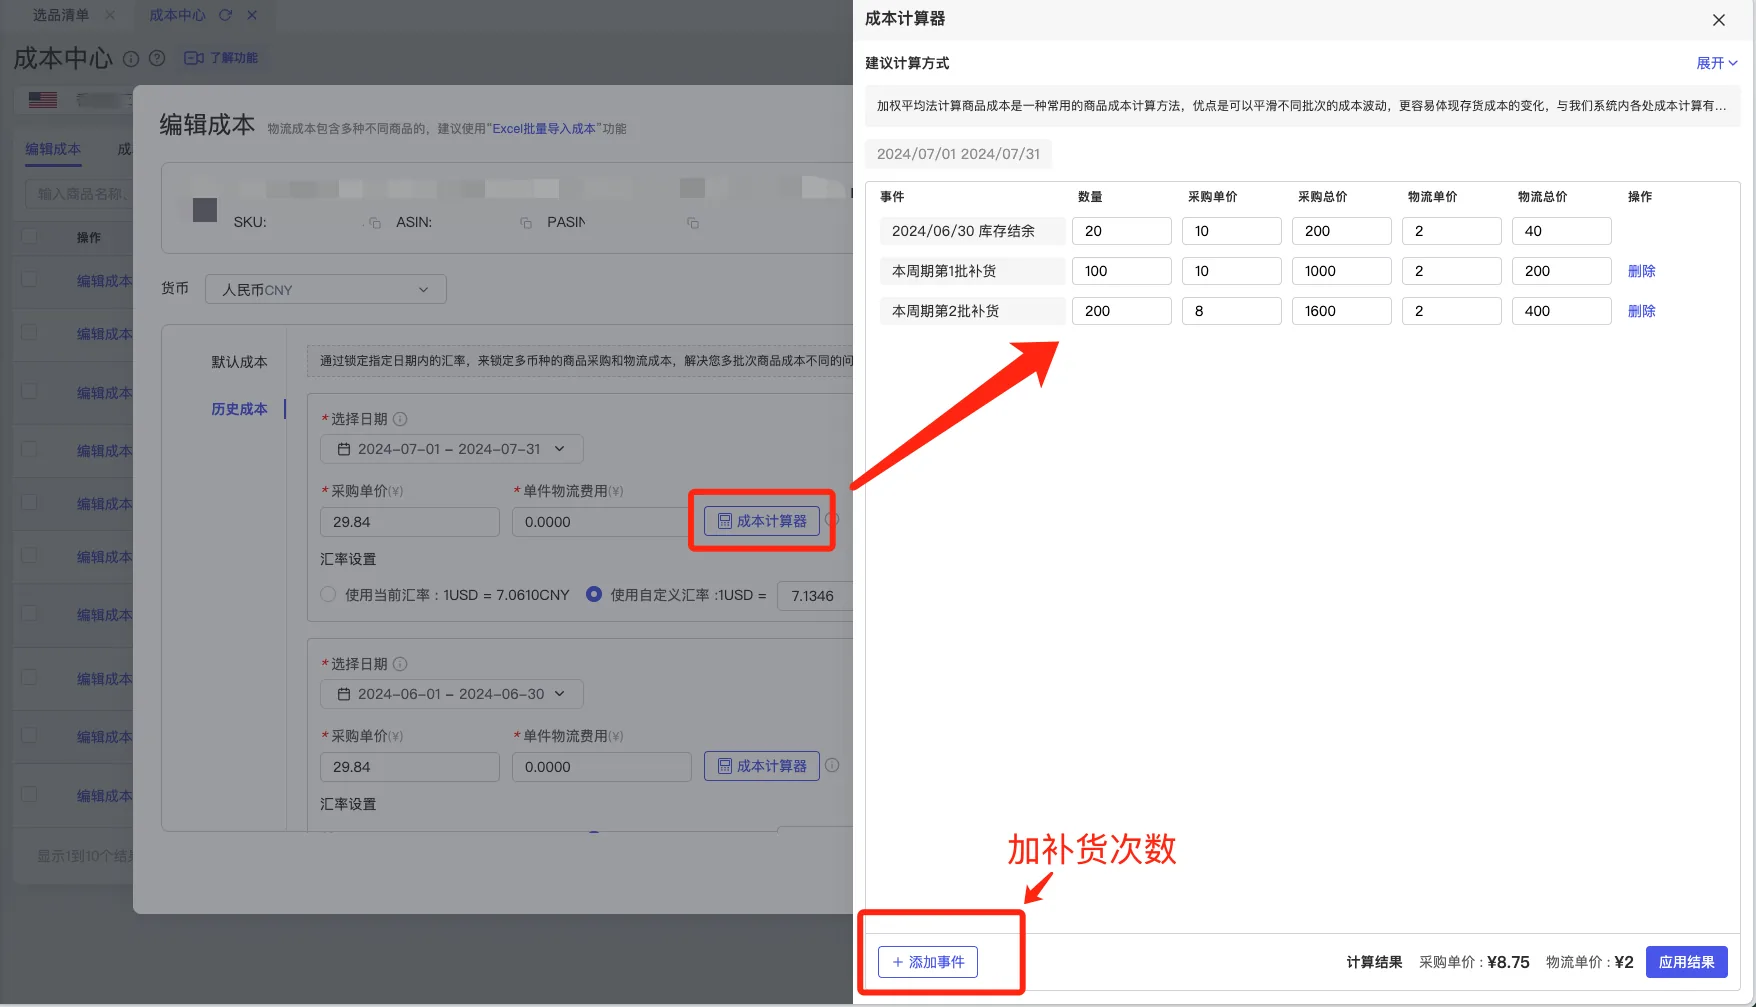Open date dropdown 2024-07-01 – 2024-07-31

[452, 449]
